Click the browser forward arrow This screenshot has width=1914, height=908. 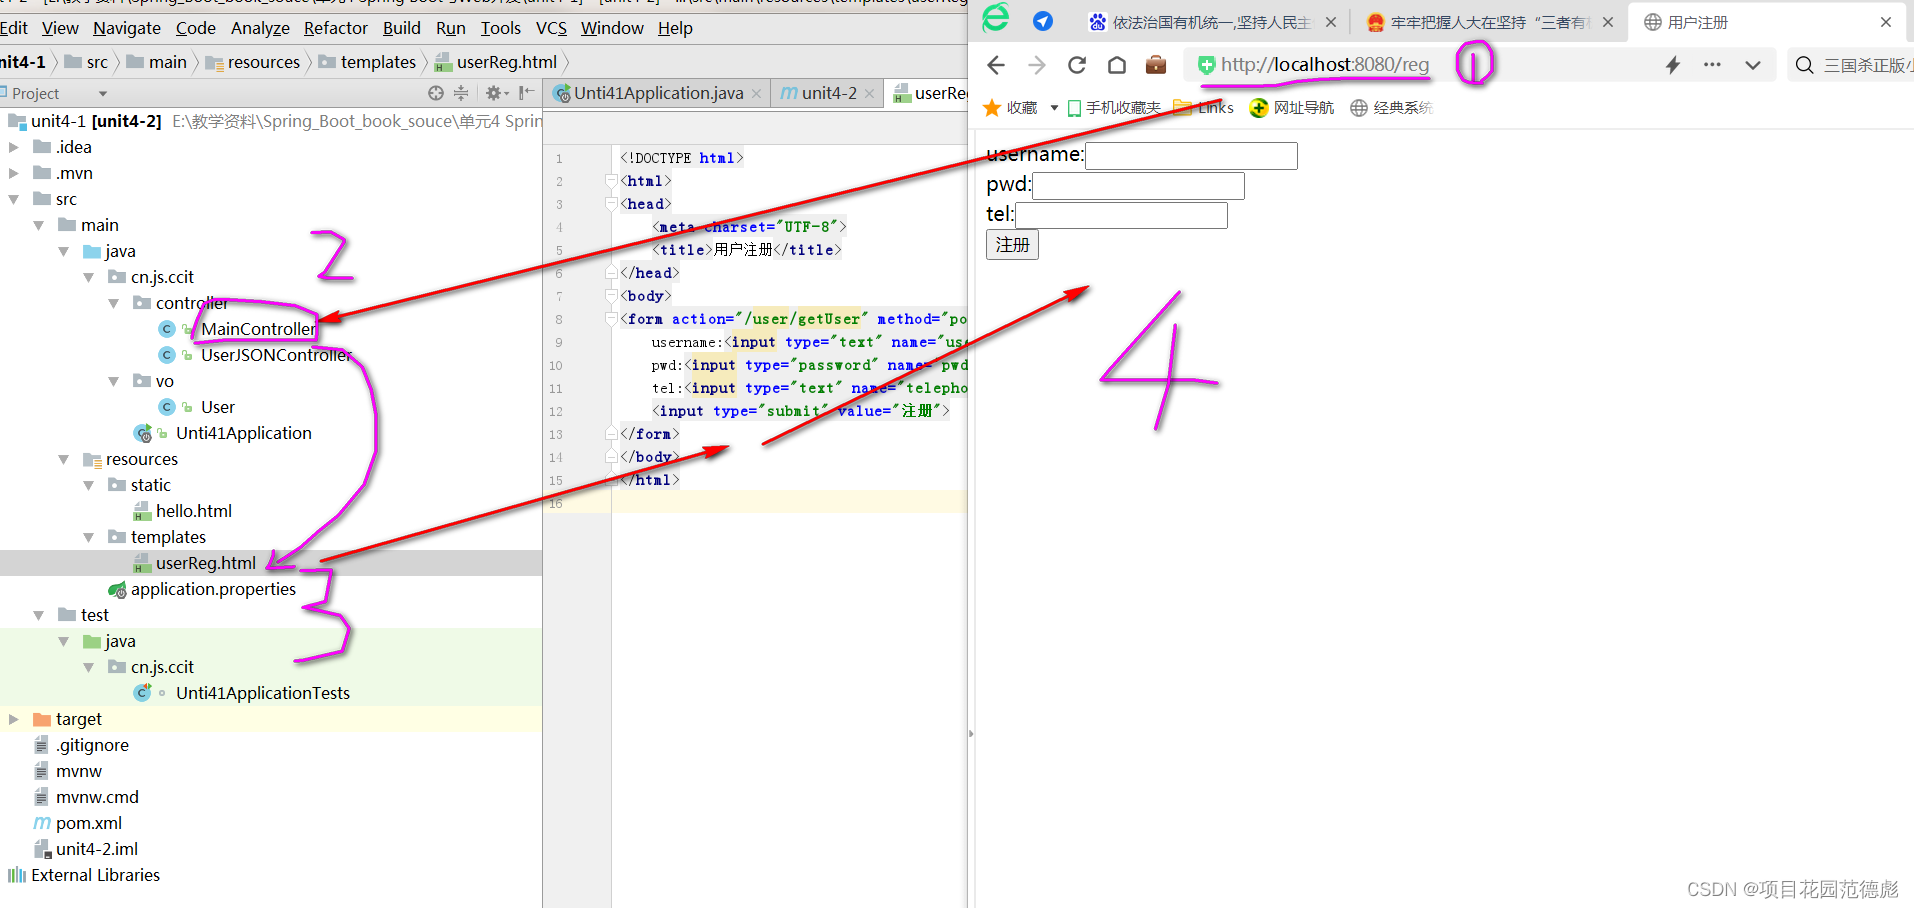click(1037, 65)
